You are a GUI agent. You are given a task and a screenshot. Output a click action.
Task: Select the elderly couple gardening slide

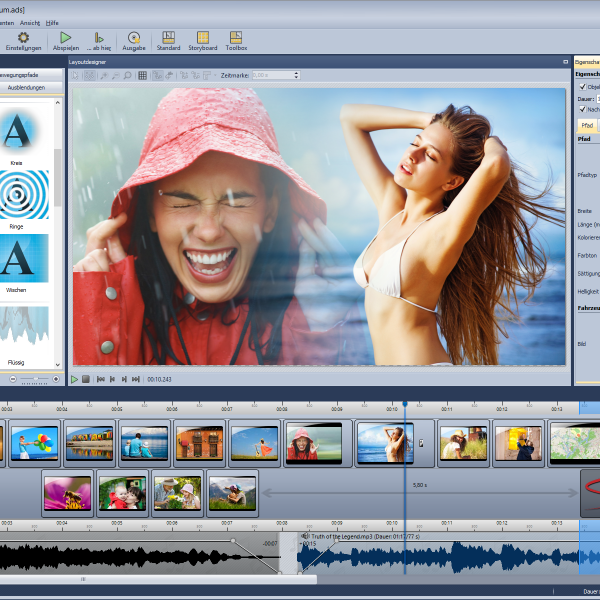click(178, 493)
